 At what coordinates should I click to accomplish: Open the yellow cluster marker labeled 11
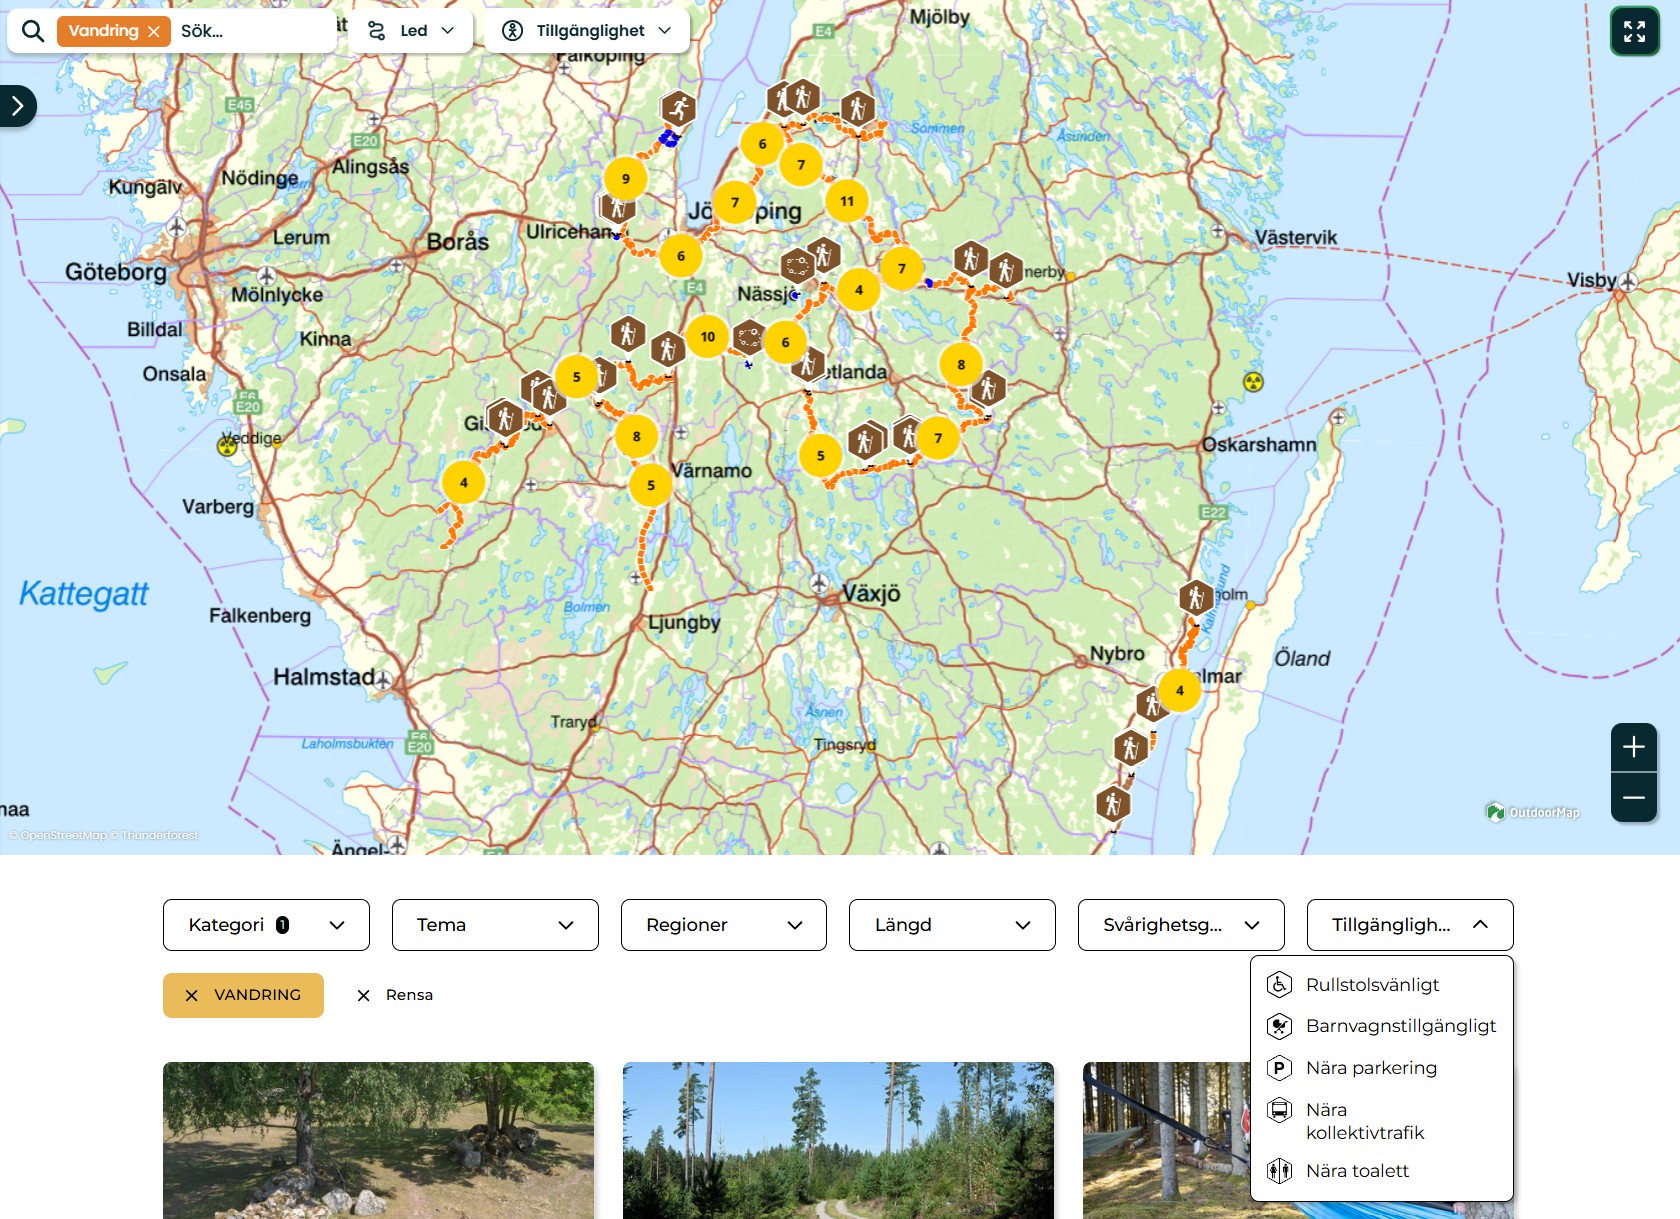(846, 201)
